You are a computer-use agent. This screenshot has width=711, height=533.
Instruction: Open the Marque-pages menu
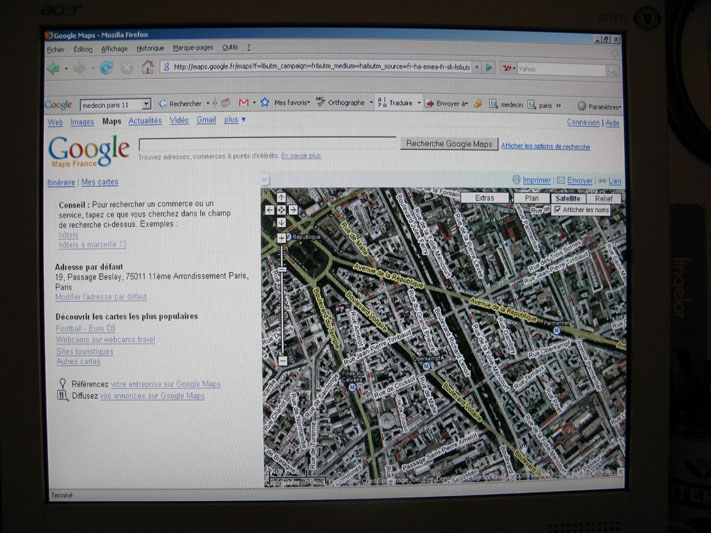(x=193, y=48)
